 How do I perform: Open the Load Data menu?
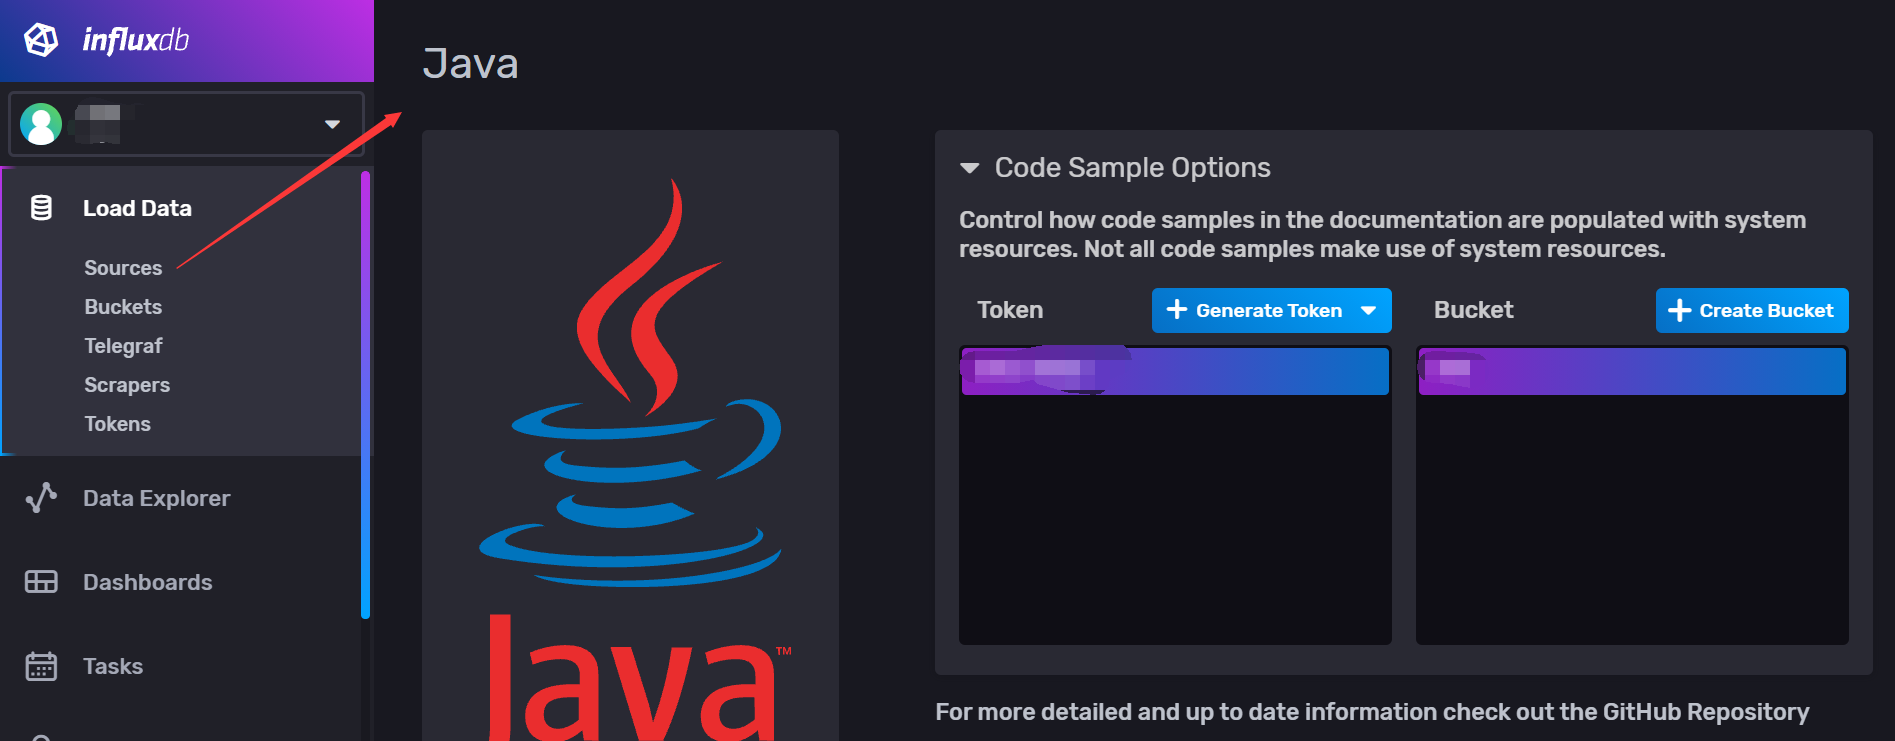coord(137,208)
